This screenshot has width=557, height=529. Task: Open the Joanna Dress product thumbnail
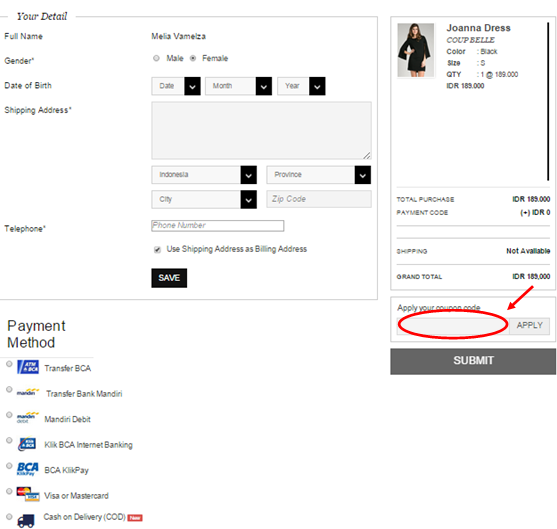point(416,50)
